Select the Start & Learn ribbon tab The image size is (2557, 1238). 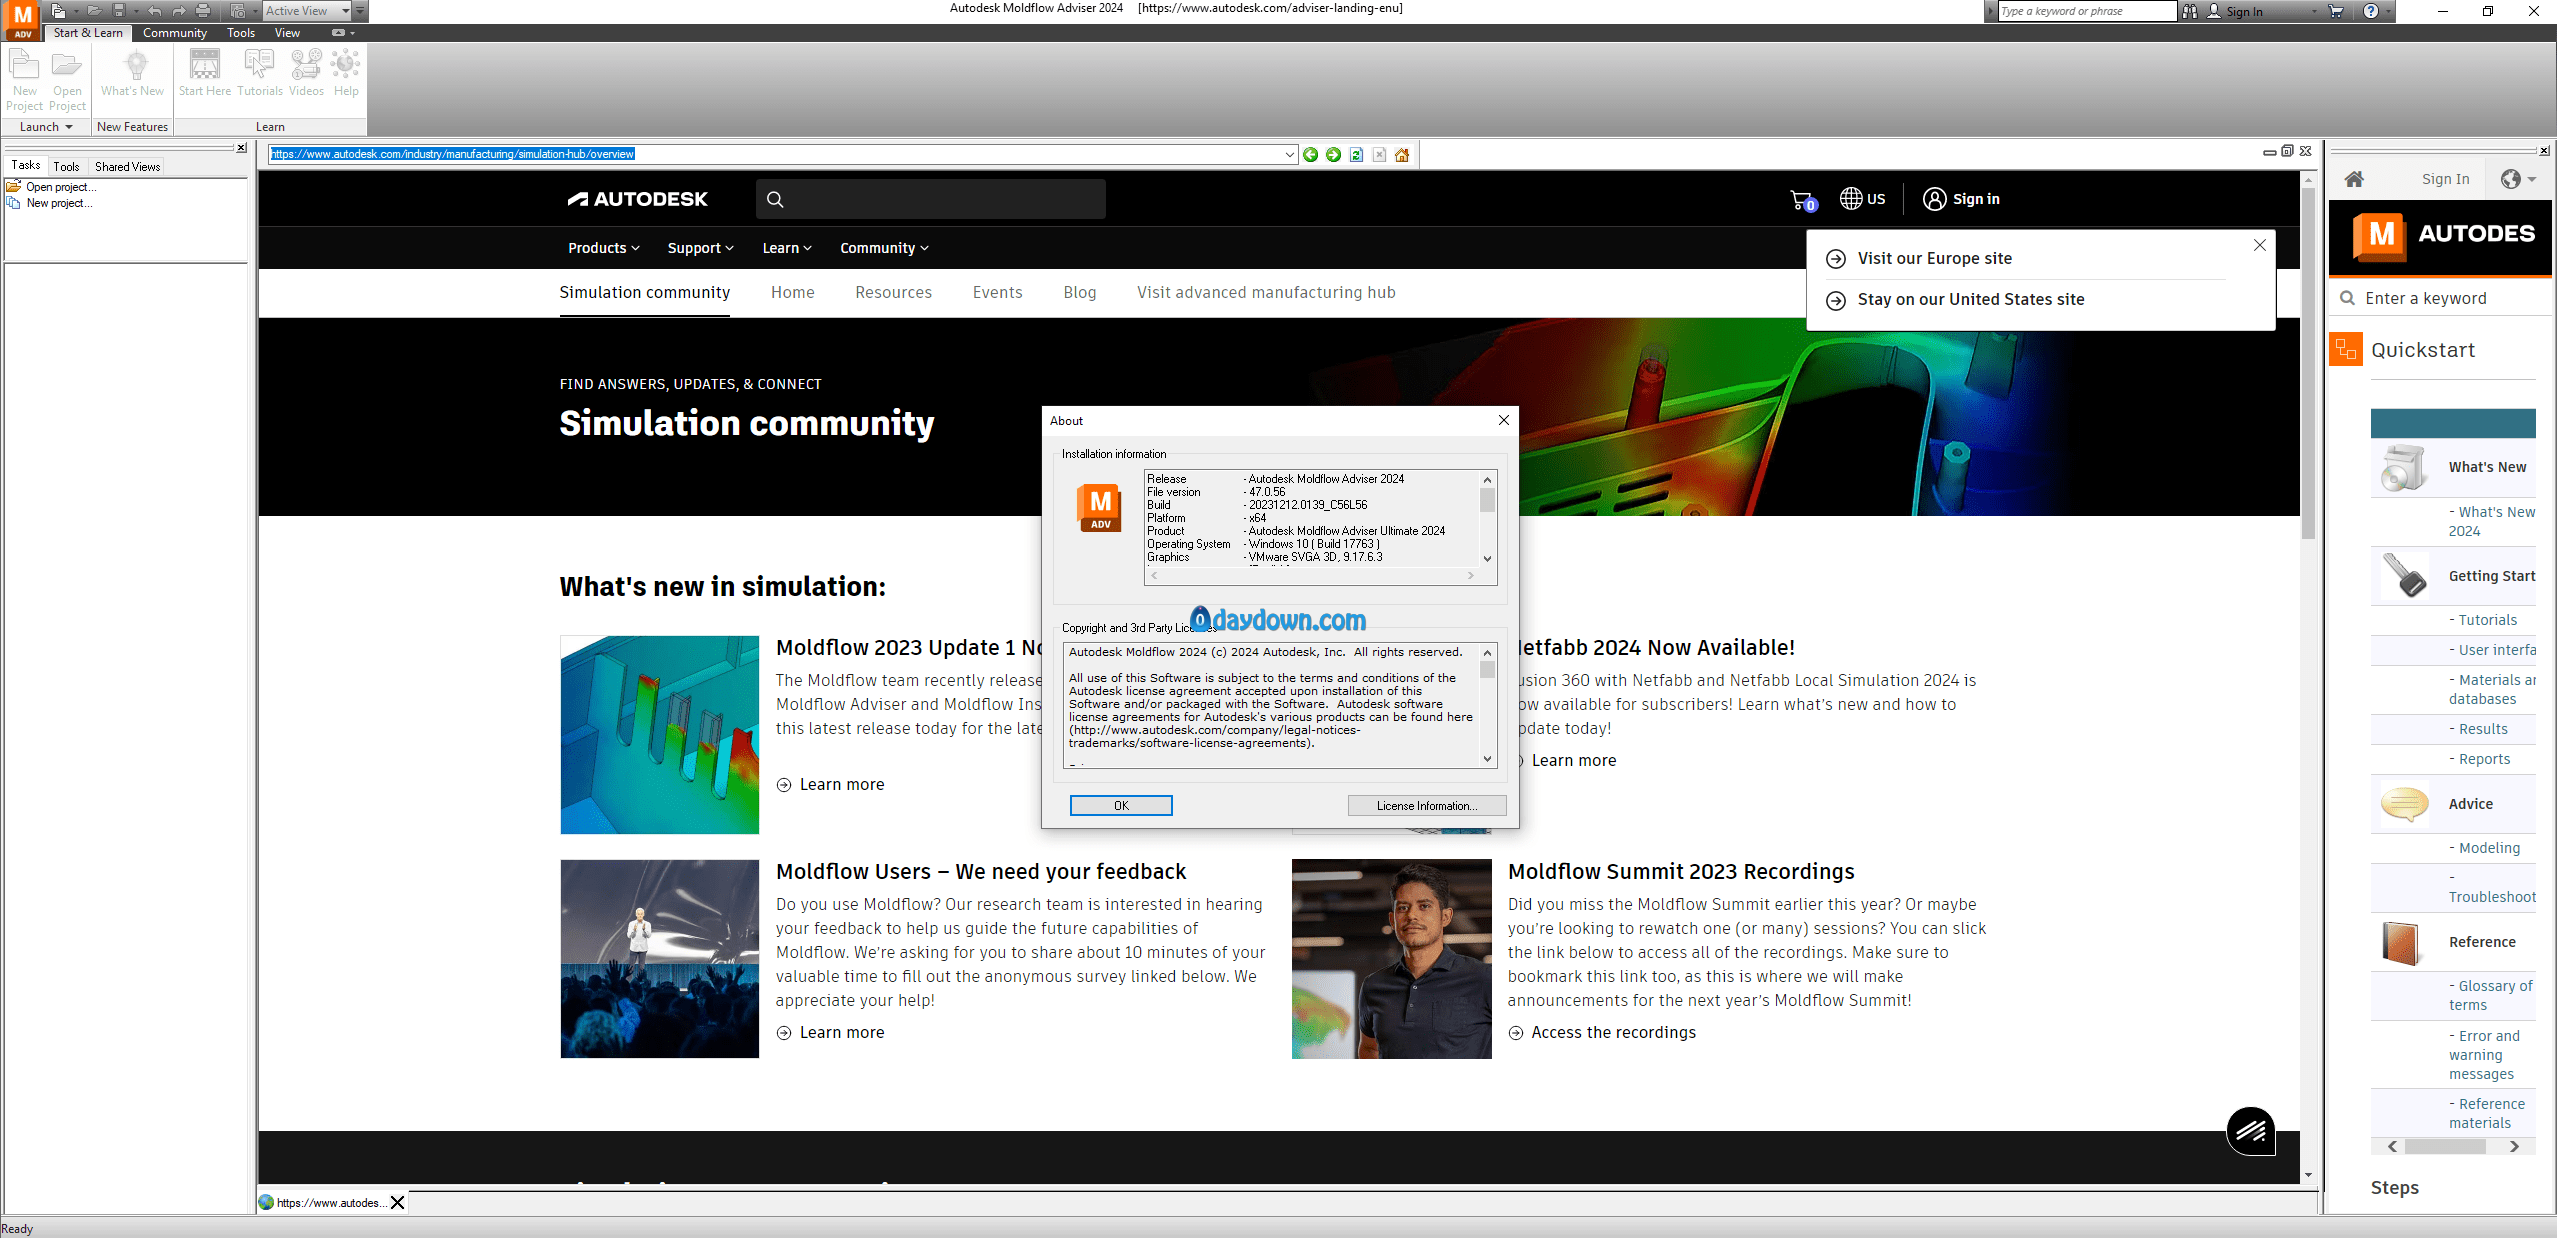[x=88, y=33]
